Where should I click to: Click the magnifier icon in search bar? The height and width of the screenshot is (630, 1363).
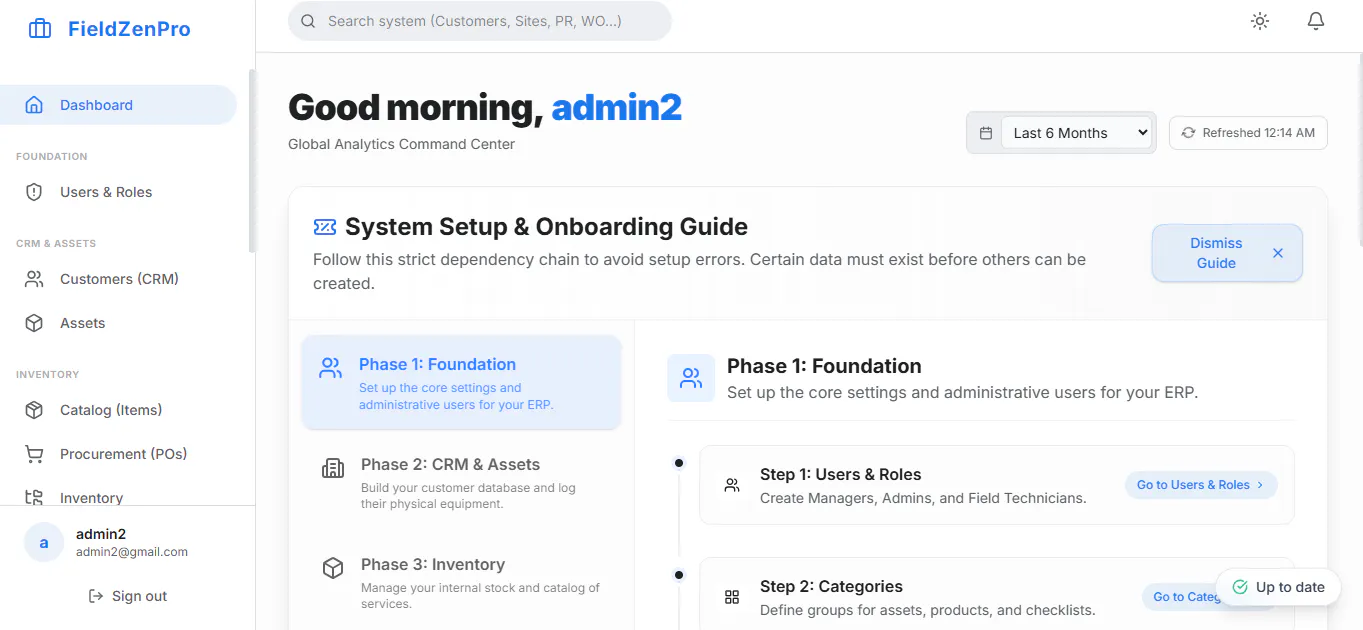(308, 21)
